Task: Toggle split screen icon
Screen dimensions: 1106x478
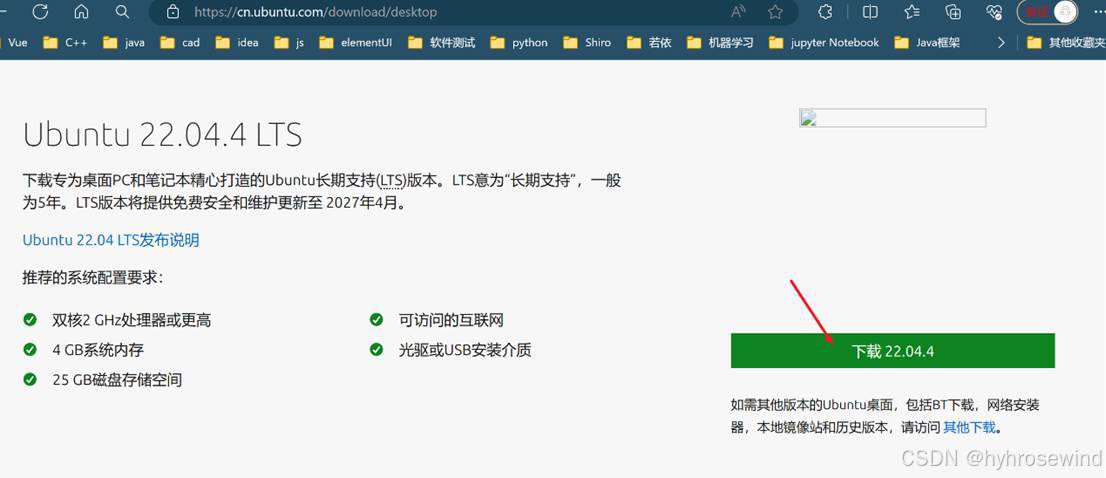Action: [870, 11]
